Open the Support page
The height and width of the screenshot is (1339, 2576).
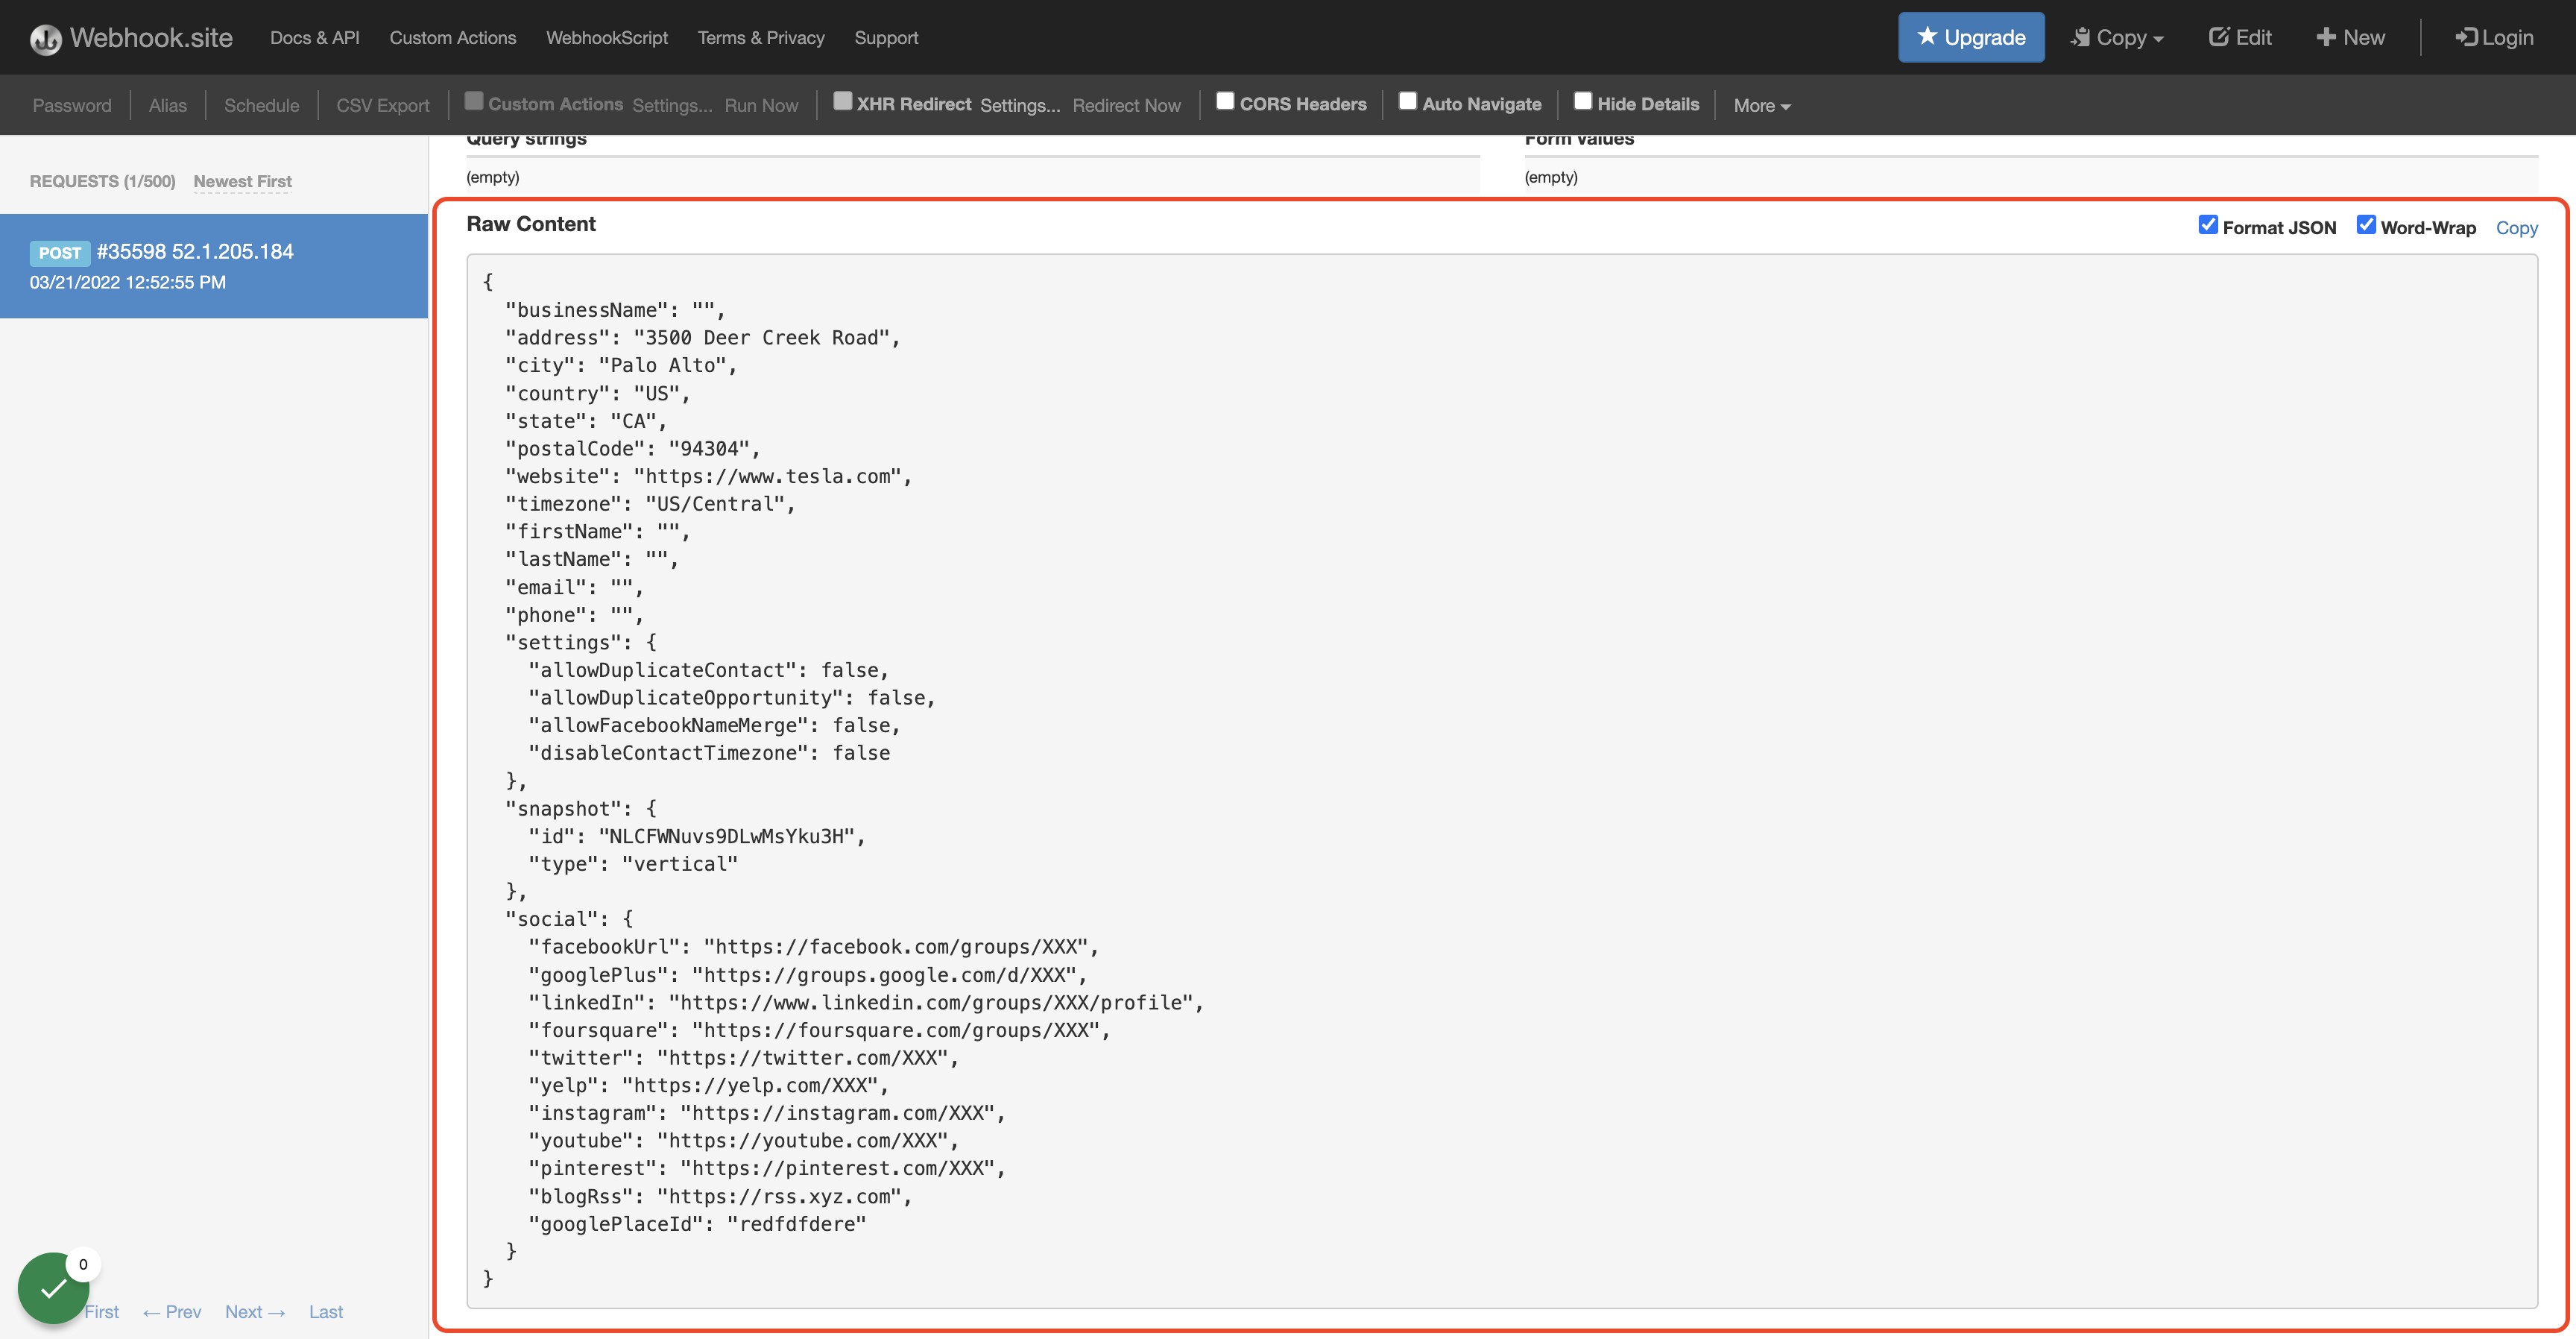tap(886, 37)
